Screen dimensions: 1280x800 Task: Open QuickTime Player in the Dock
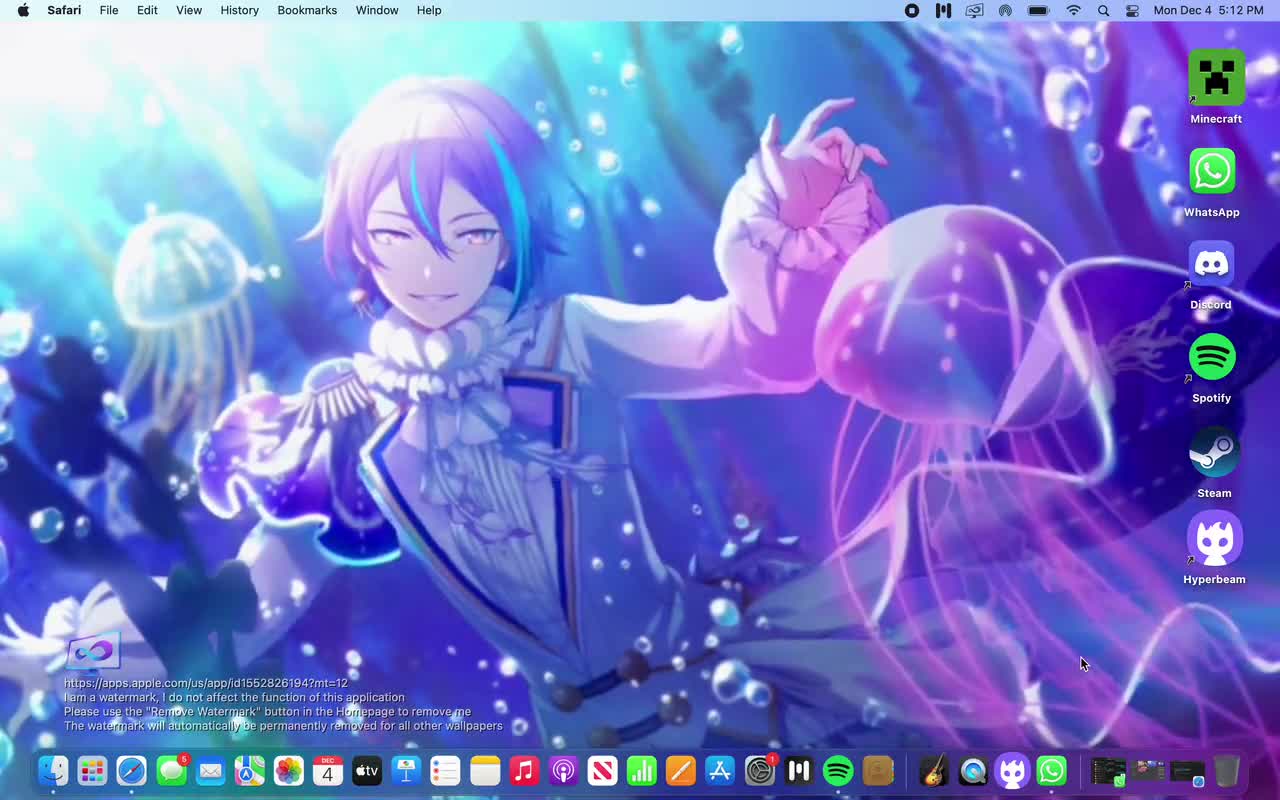pyautogui.click(x=973, y=771)
